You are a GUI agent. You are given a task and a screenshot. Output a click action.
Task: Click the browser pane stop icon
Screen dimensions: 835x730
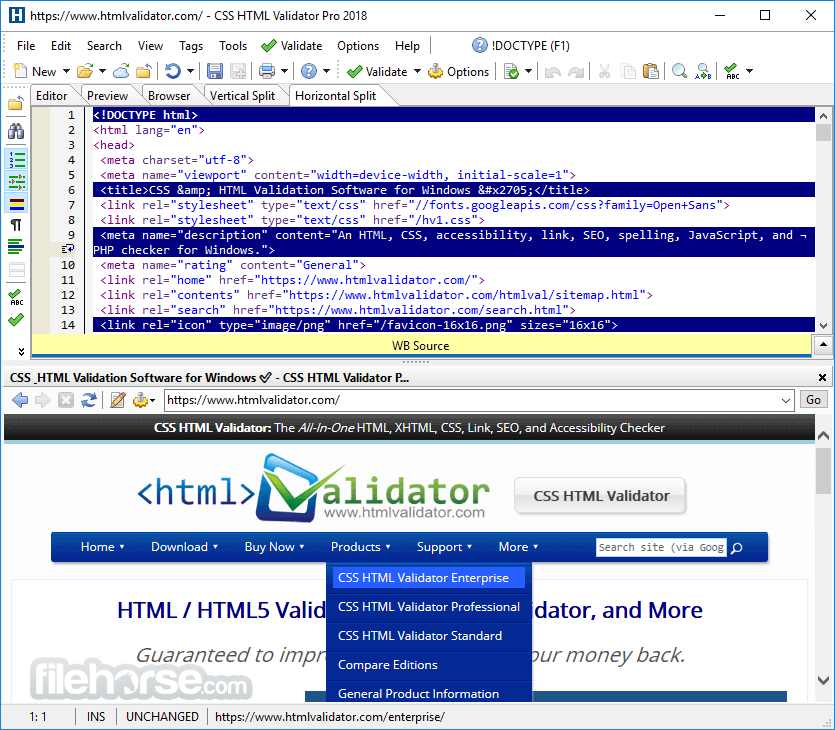(66, 400)
